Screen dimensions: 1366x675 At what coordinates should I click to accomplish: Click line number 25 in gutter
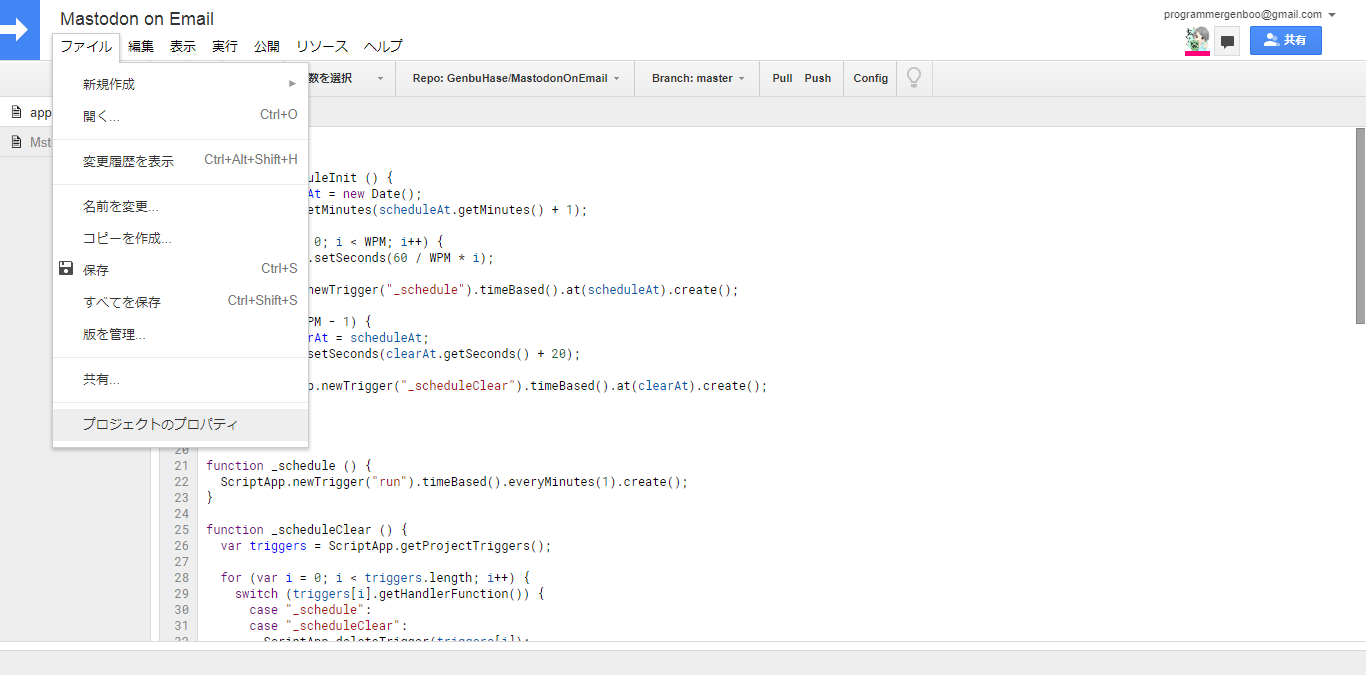[181, 530]
